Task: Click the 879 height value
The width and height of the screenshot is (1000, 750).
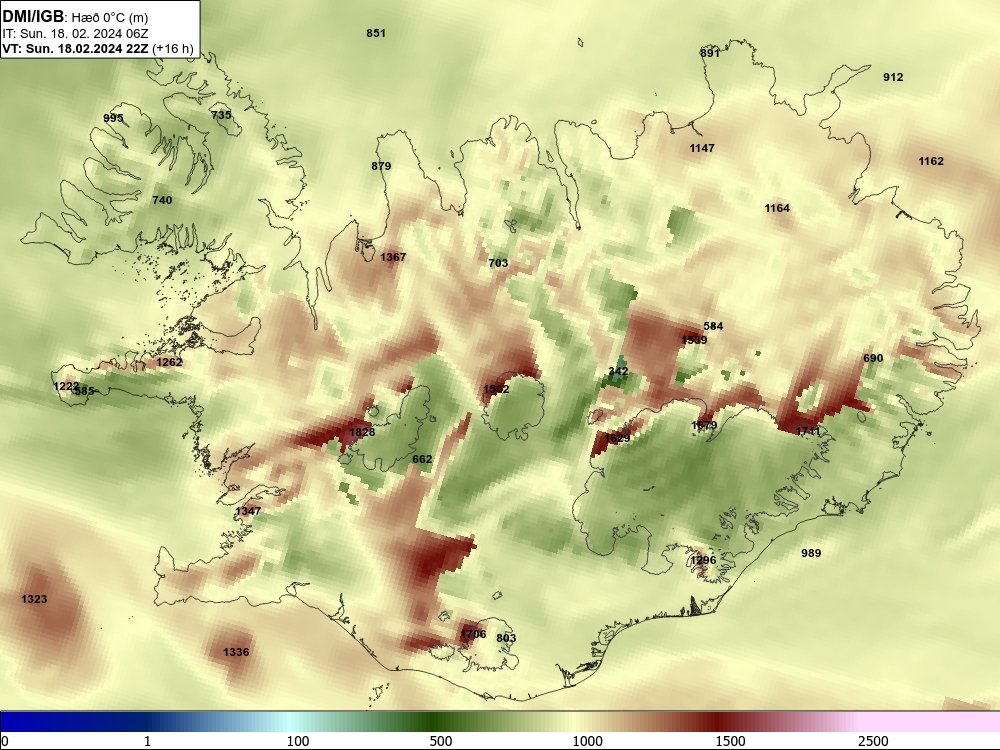Action: pyautogui.click(x=381, y=166)
